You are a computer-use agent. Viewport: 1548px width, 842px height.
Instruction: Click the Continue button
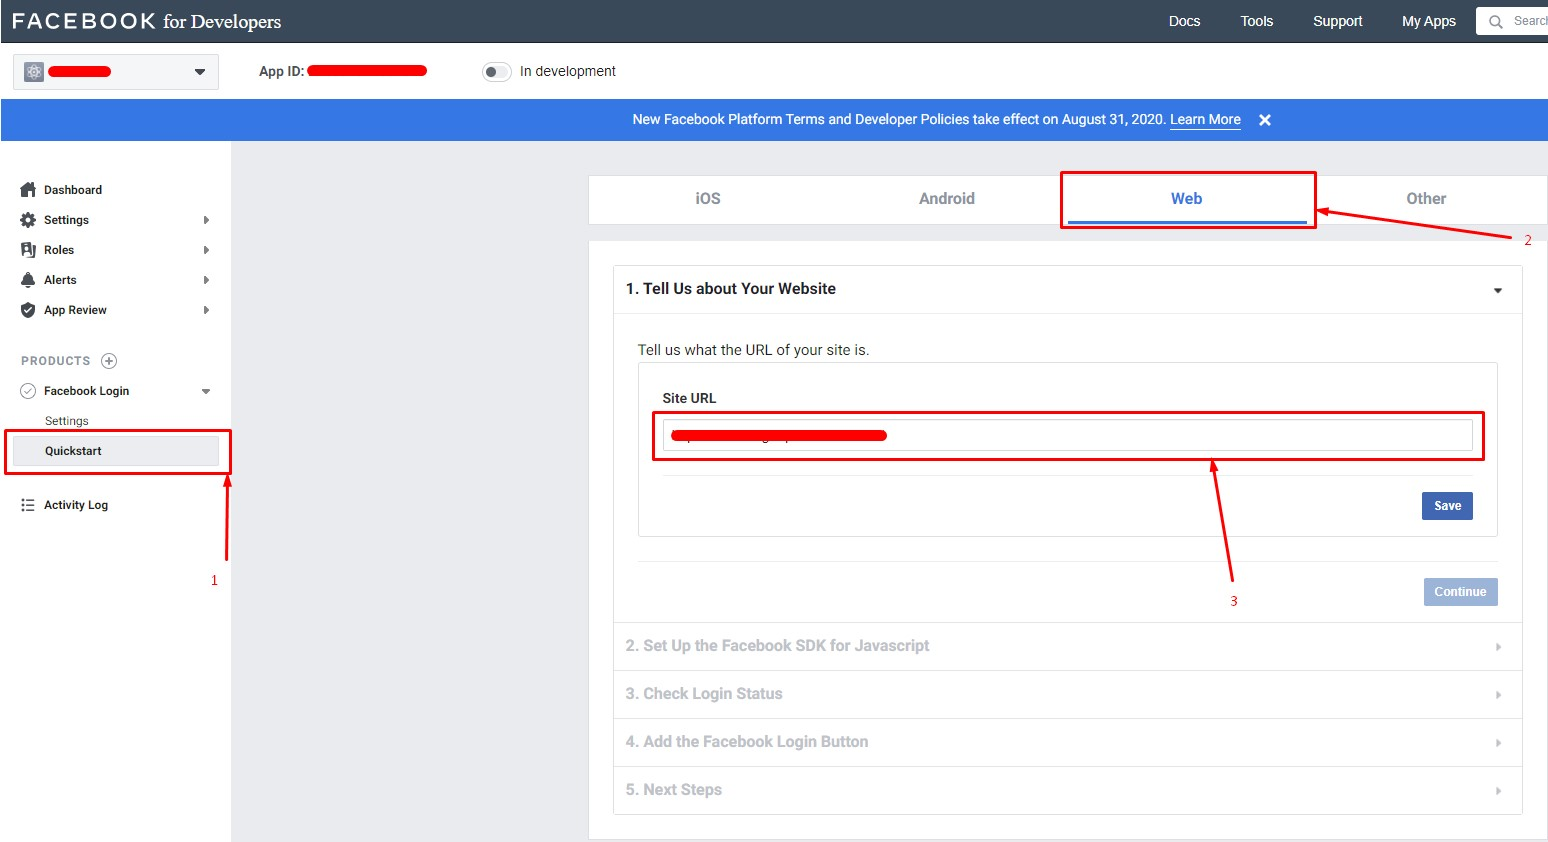[1460, 592]
